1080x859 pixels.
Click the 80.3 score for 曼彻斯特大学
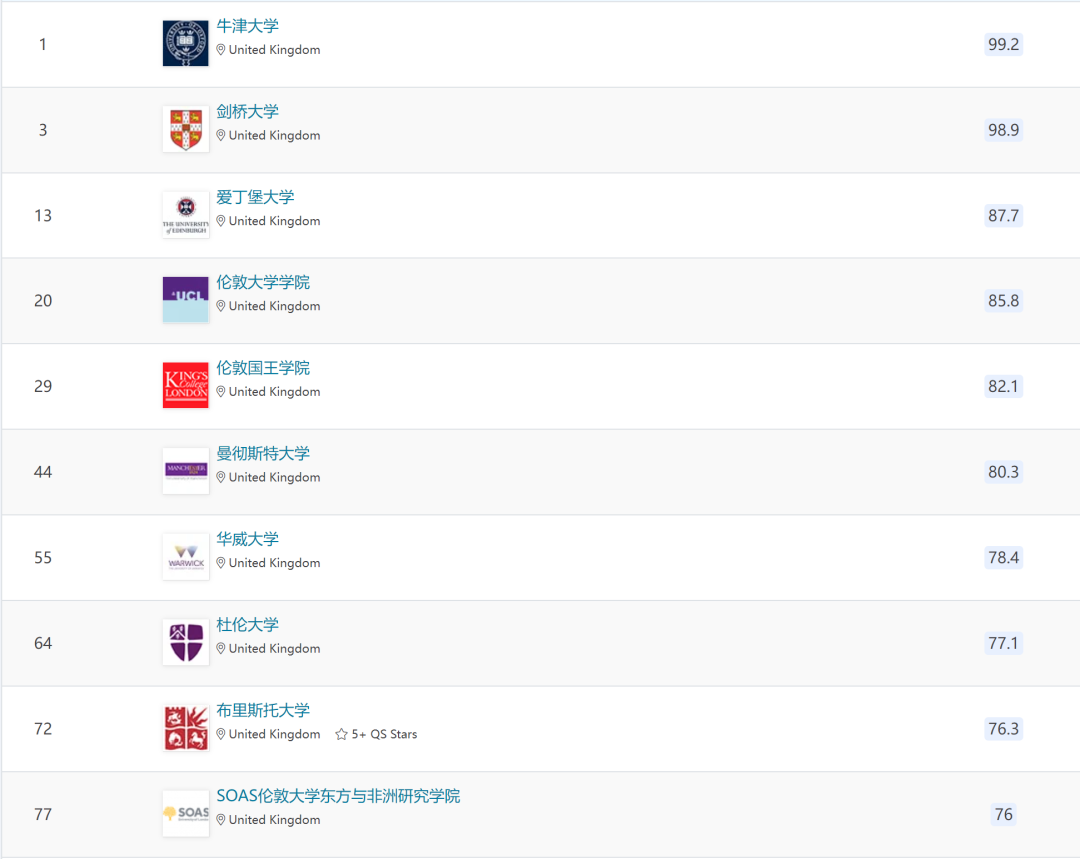pyautogui.click(x=1003, y=472)
